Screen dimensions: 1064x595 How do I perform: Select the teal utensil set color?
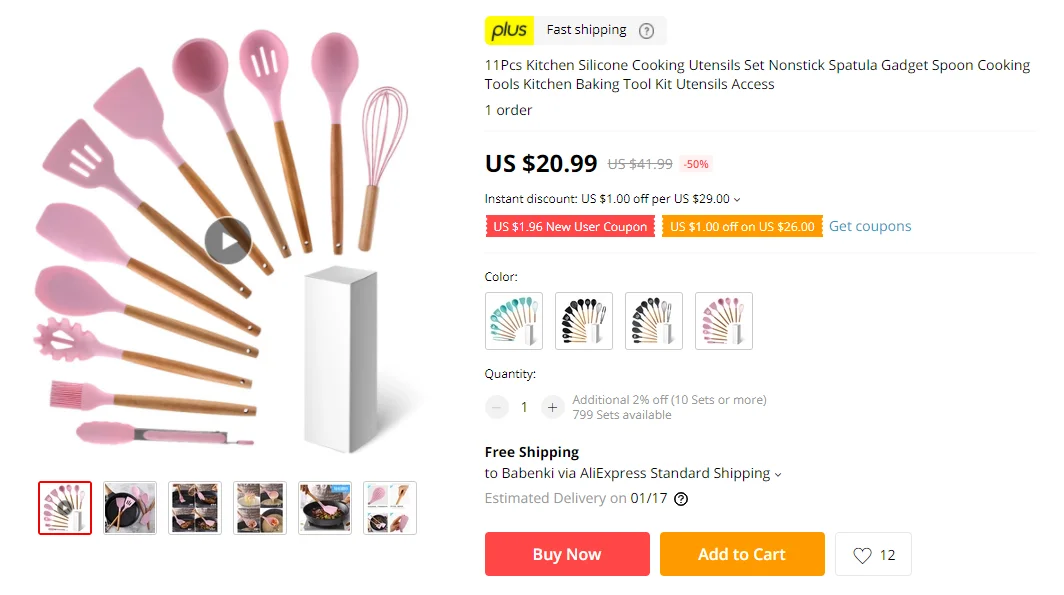(514, 321)
